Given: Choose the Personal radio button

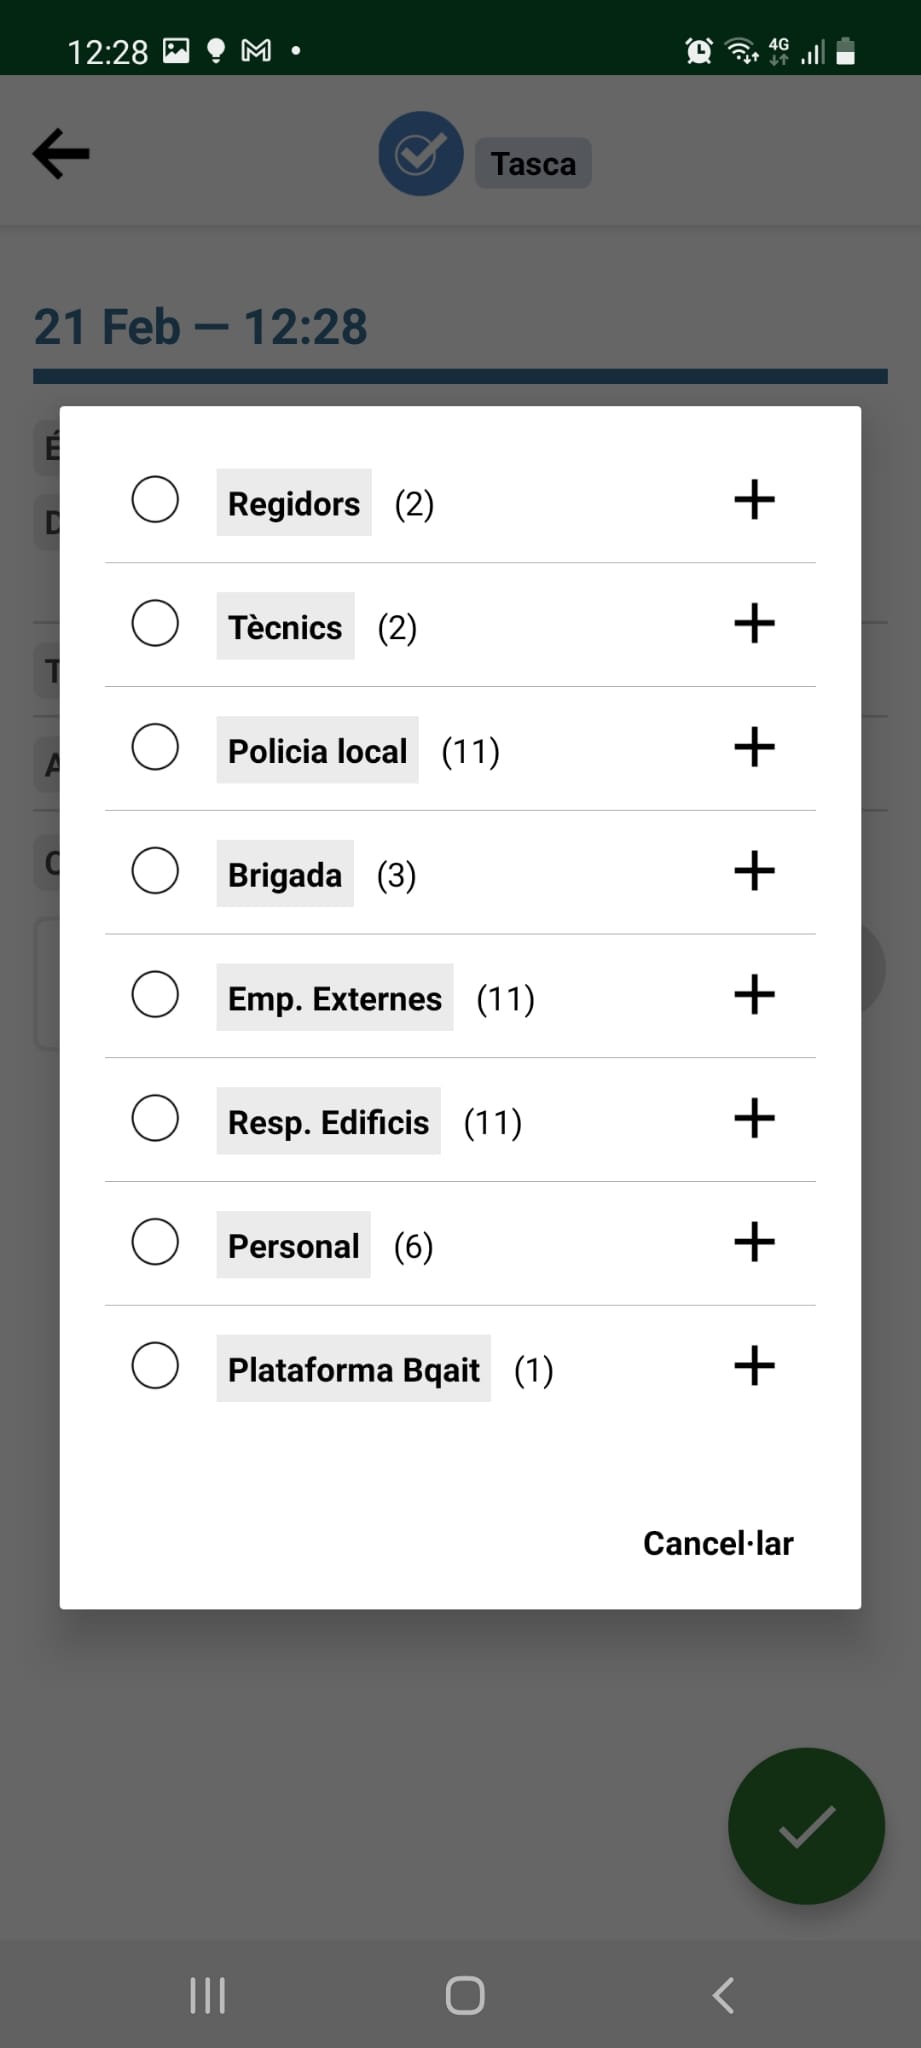Looking at the screenshot, I should pyautogui.click(x=155, y=1243).
